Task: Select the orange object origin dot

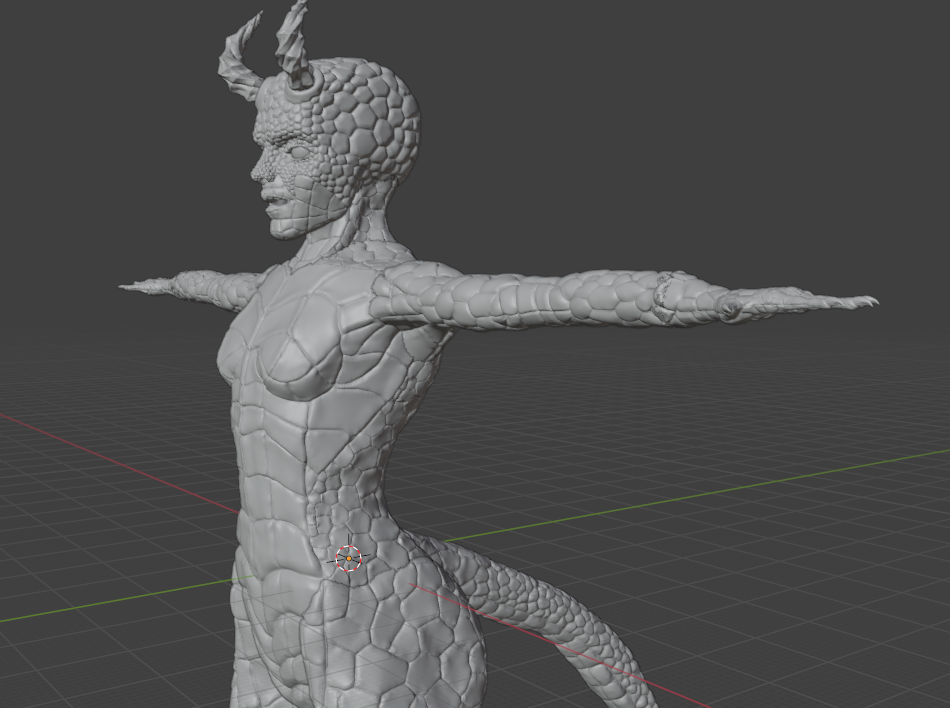Action: (349, 558)
